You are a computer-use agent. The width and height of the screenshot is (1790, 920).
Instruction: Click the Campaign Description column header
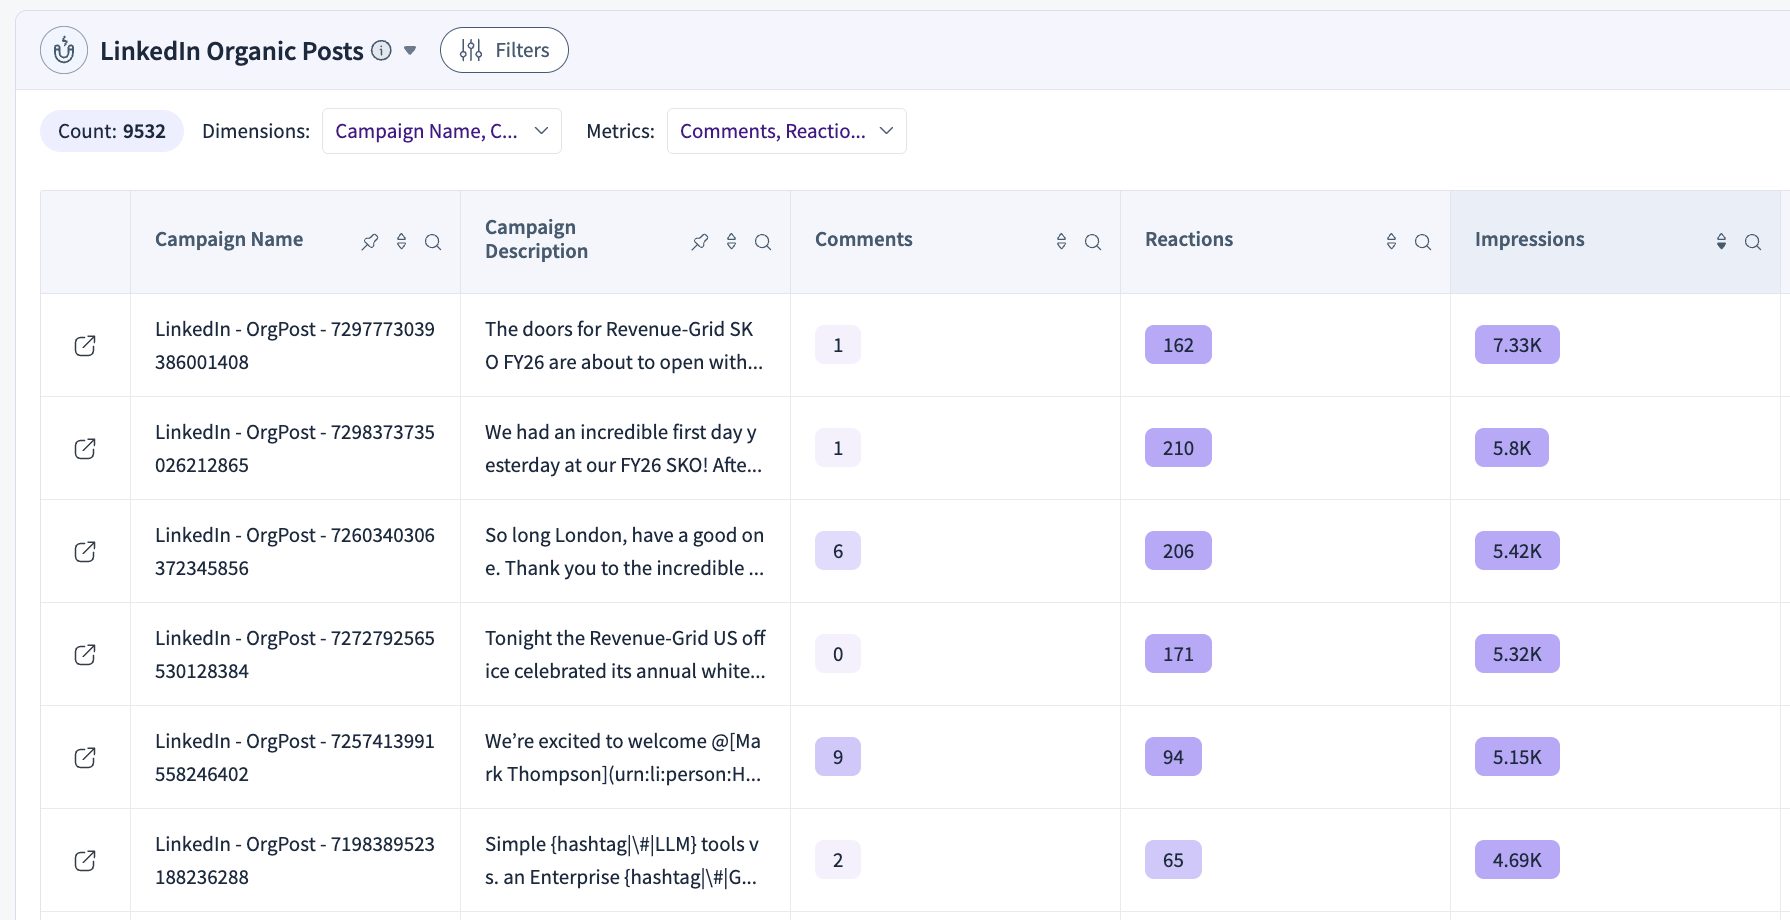pyautogui.click(x=536, y=240)
